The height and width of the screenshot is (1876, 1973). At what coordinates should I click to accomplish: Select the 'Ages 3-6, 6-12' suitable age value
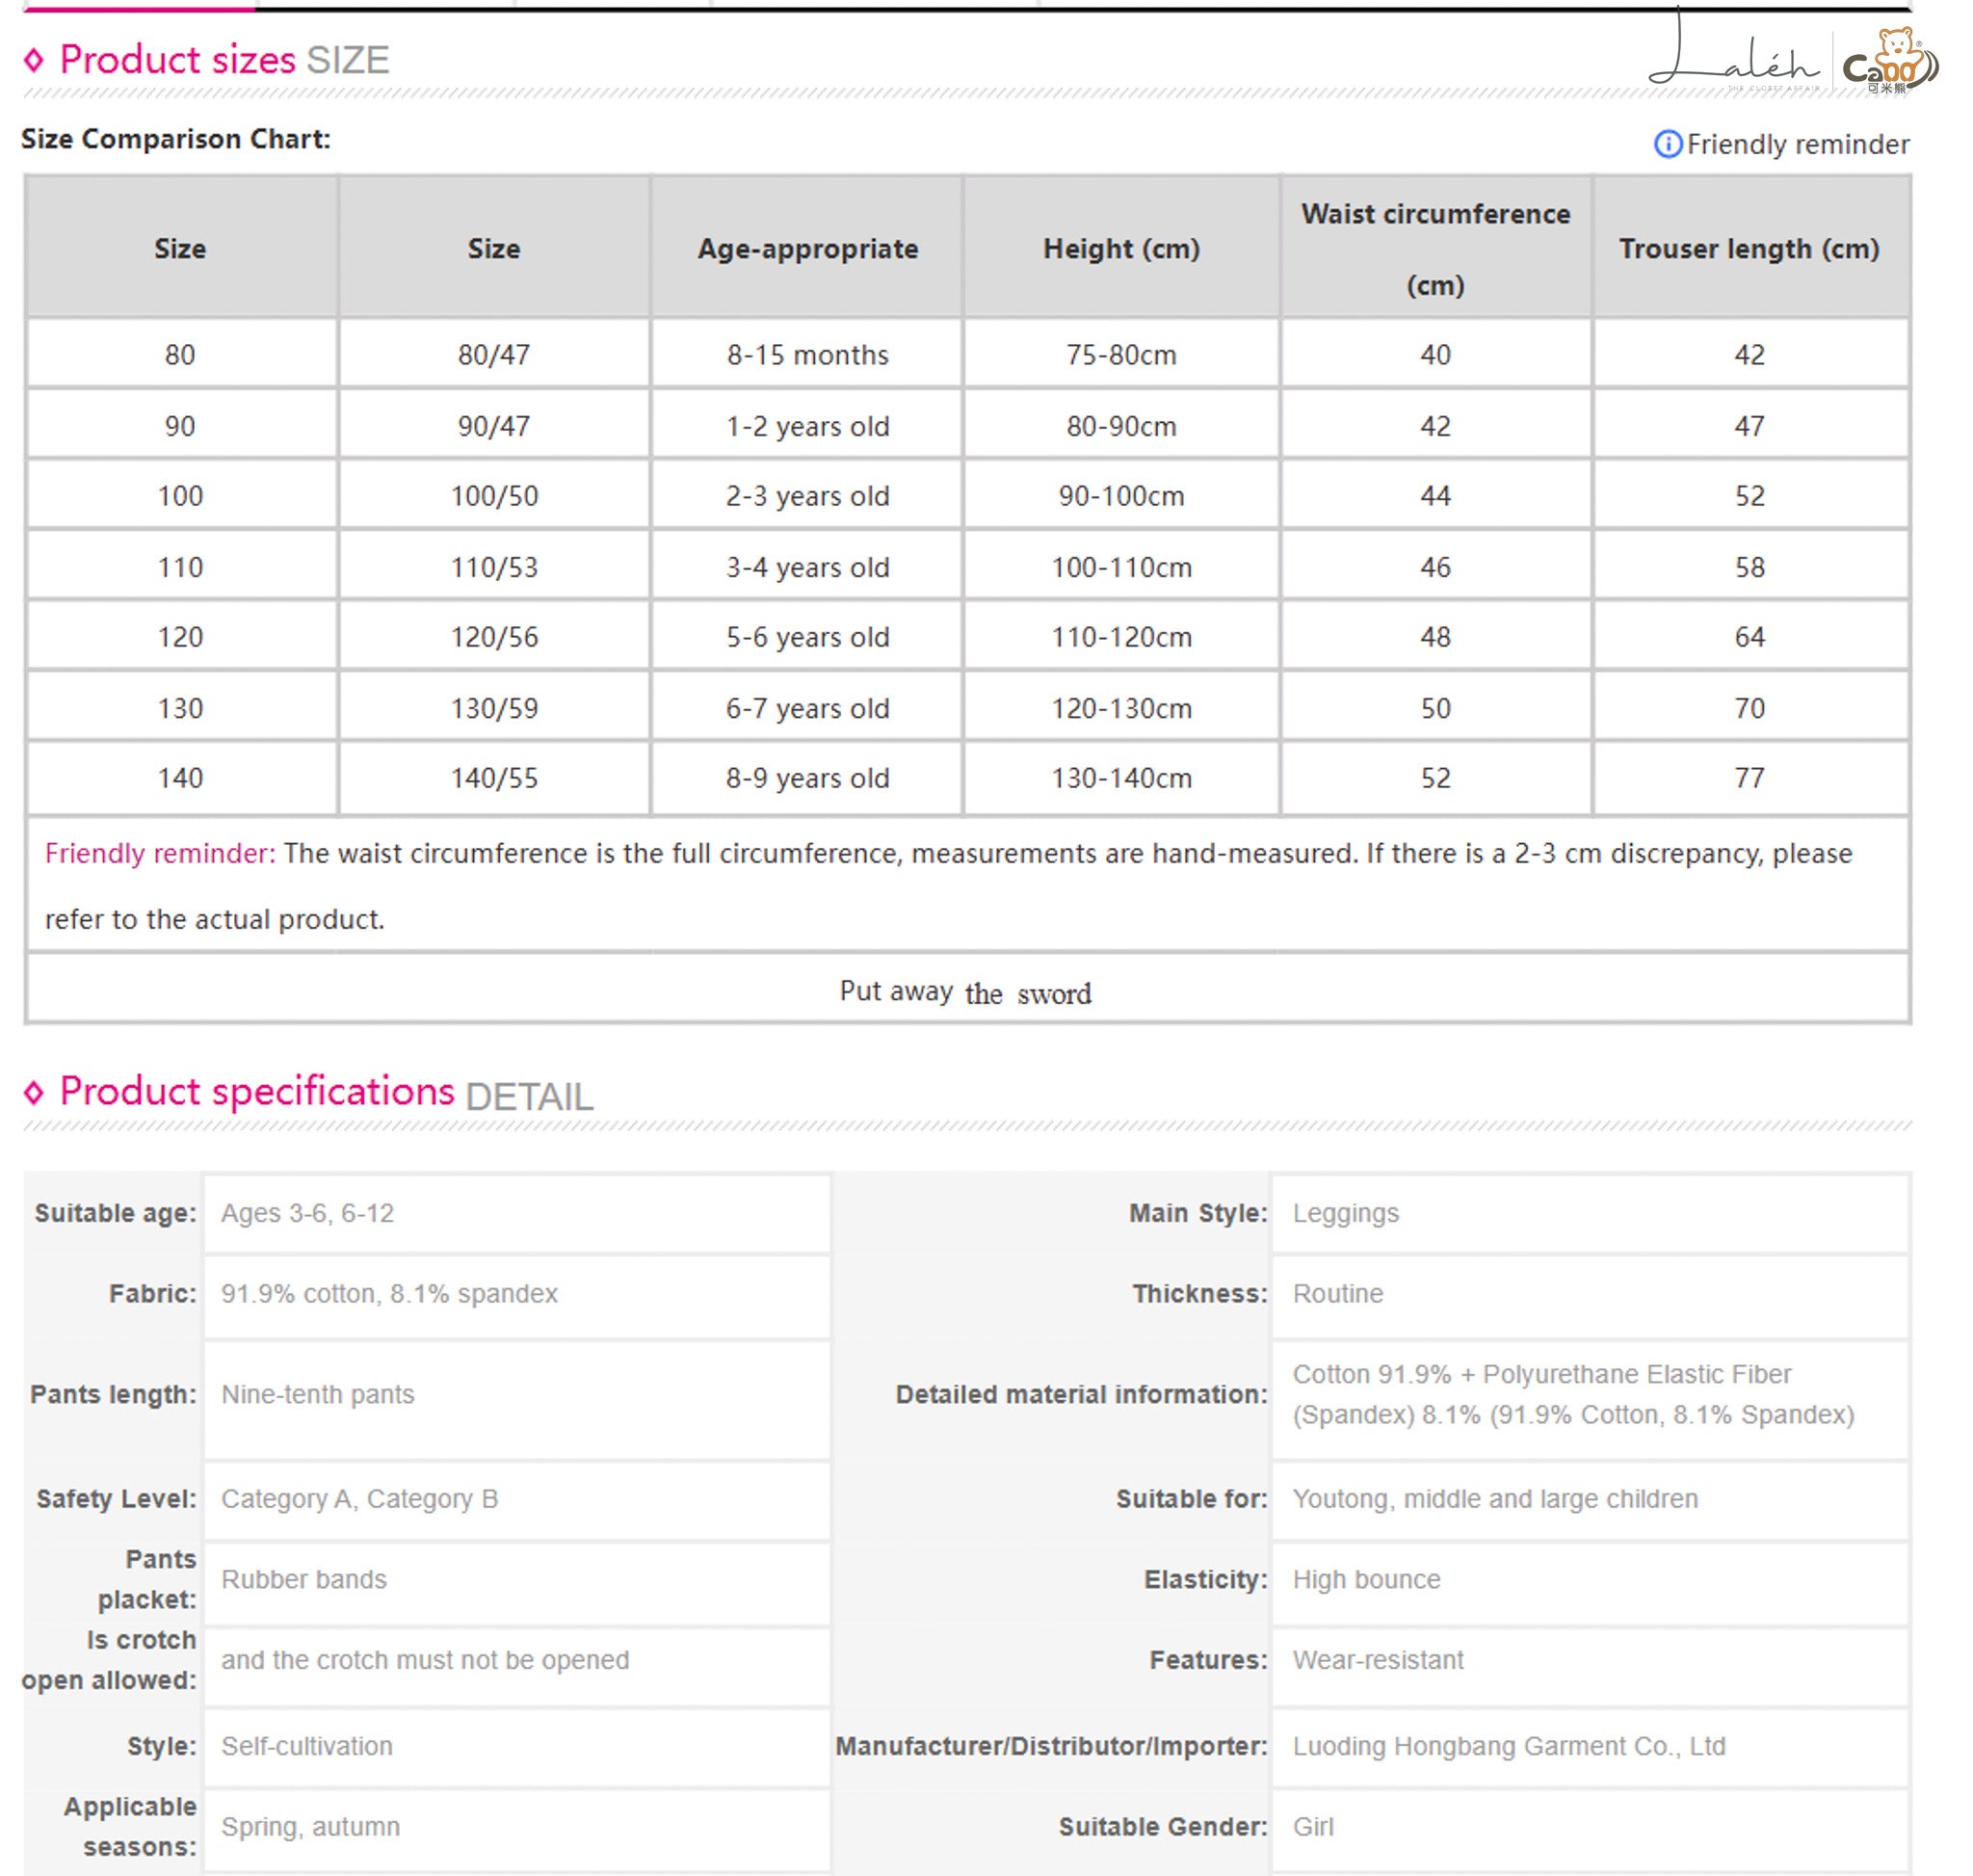tap(307, 1213)
